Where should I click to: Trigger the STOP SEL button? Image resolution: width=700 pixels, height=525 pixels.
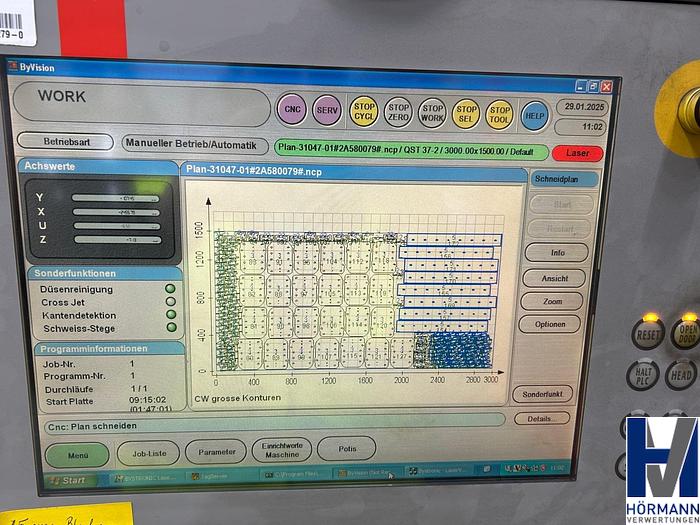tap(466, 114)
